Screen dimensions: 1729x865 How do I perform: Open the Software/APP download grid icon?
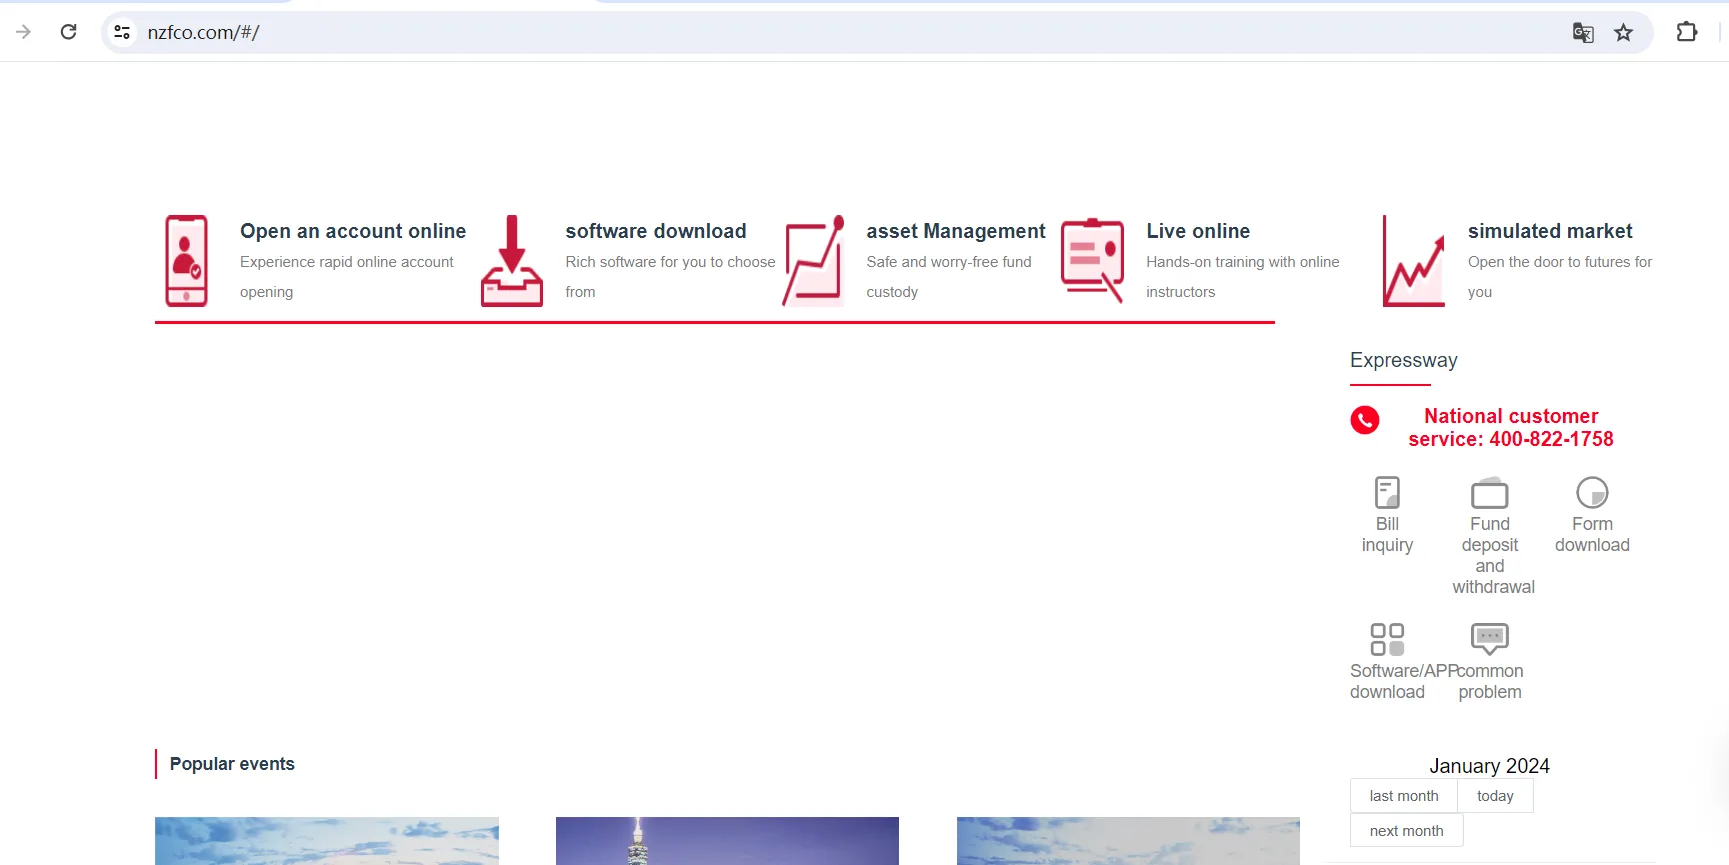pyautogui.click(x=1387, y=639)
